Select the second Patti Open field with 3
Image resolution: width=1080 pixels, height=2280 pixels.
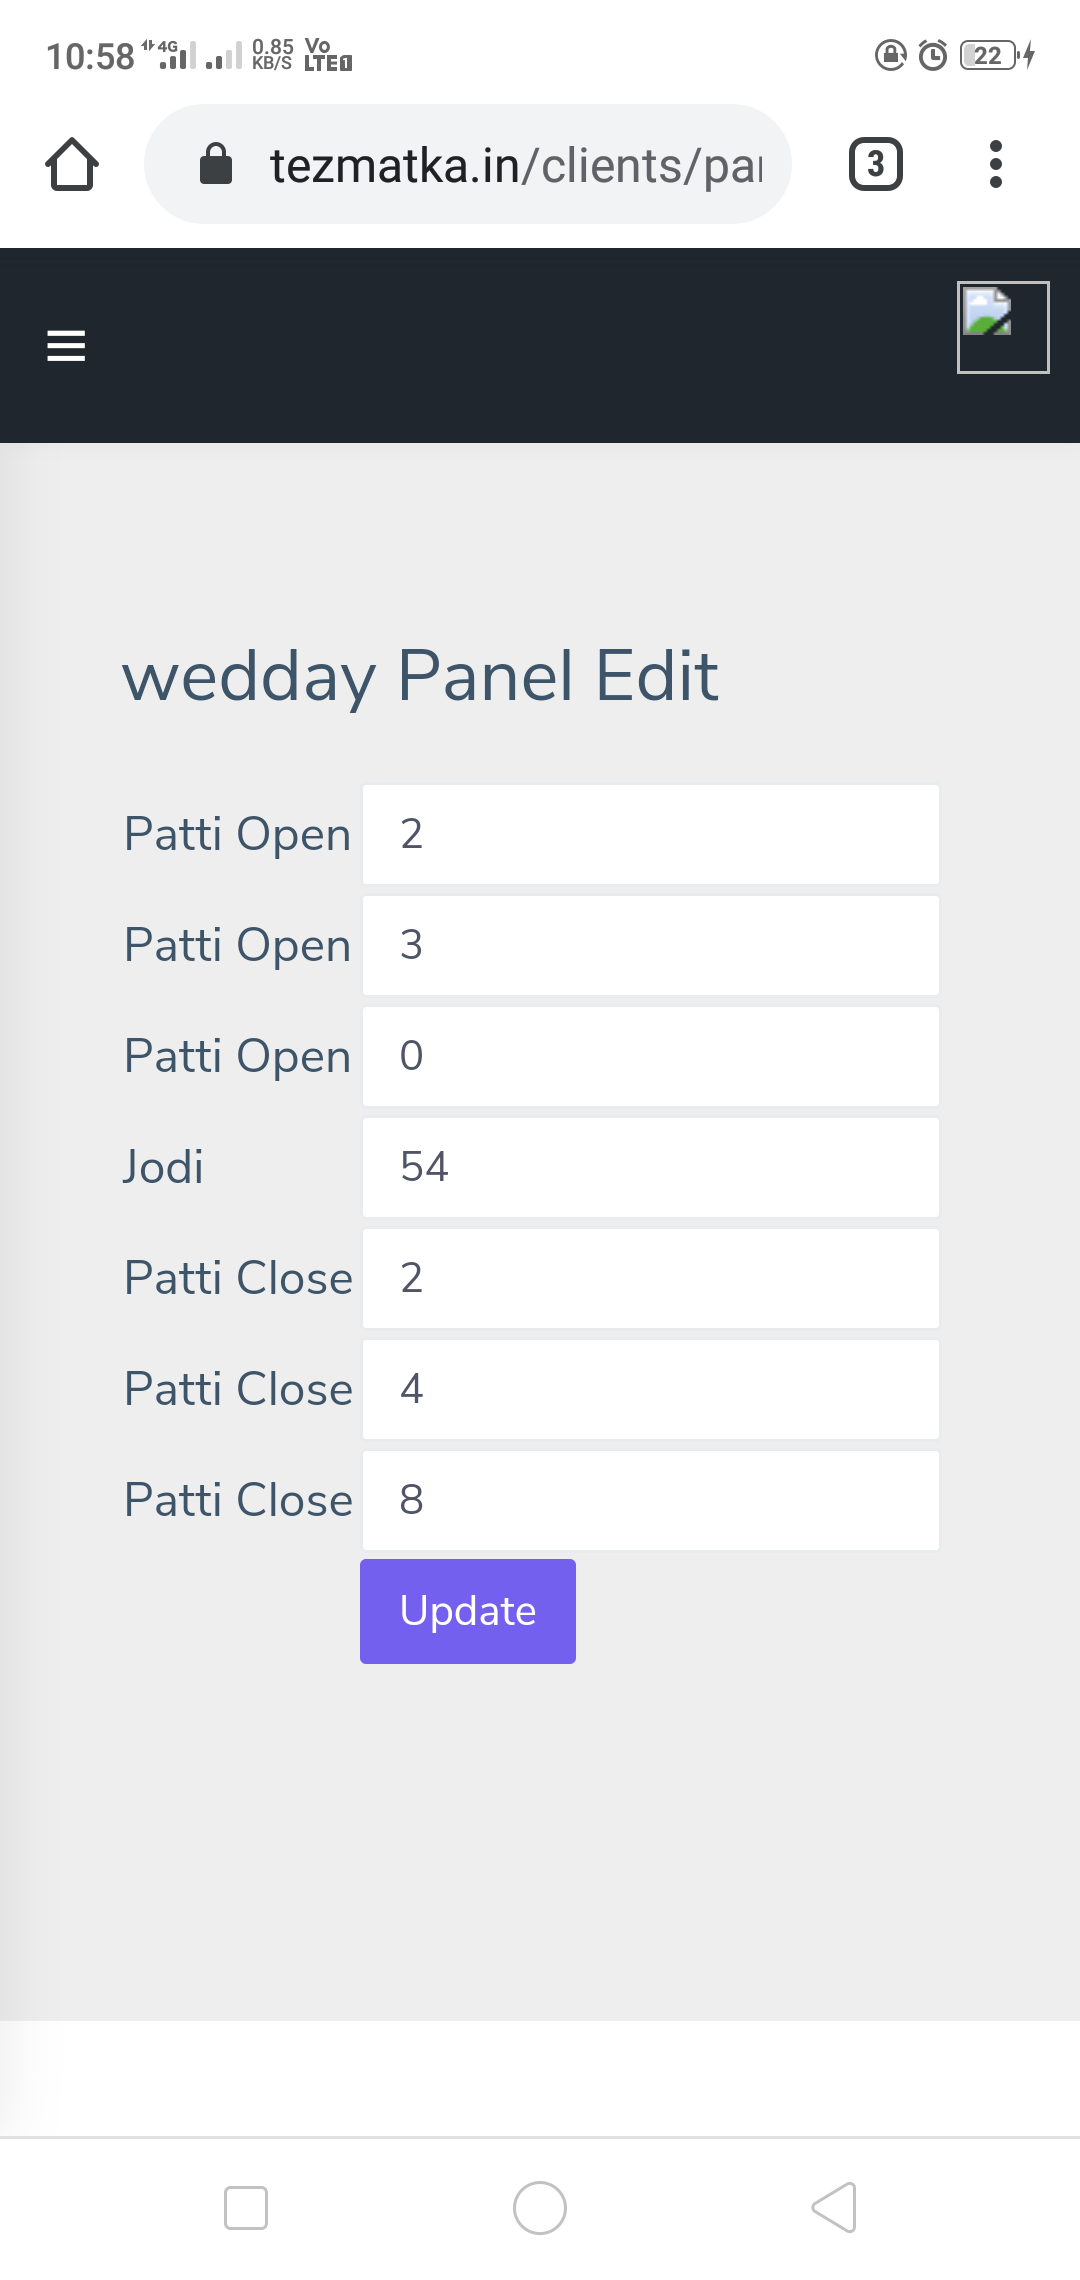[x=651, y=945]
